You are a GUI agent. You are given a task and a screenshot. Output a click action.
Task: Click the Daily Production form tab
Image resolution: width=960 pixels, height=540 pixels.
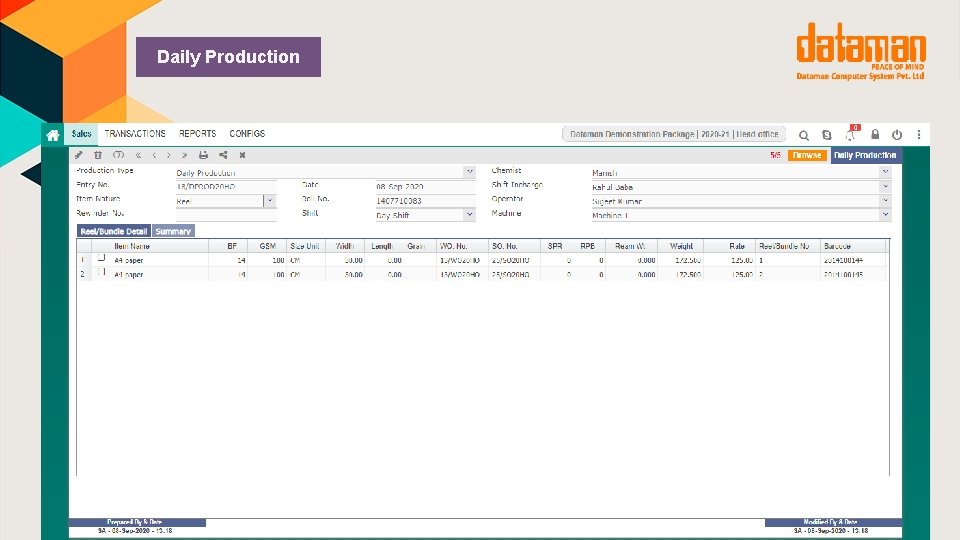864,156
